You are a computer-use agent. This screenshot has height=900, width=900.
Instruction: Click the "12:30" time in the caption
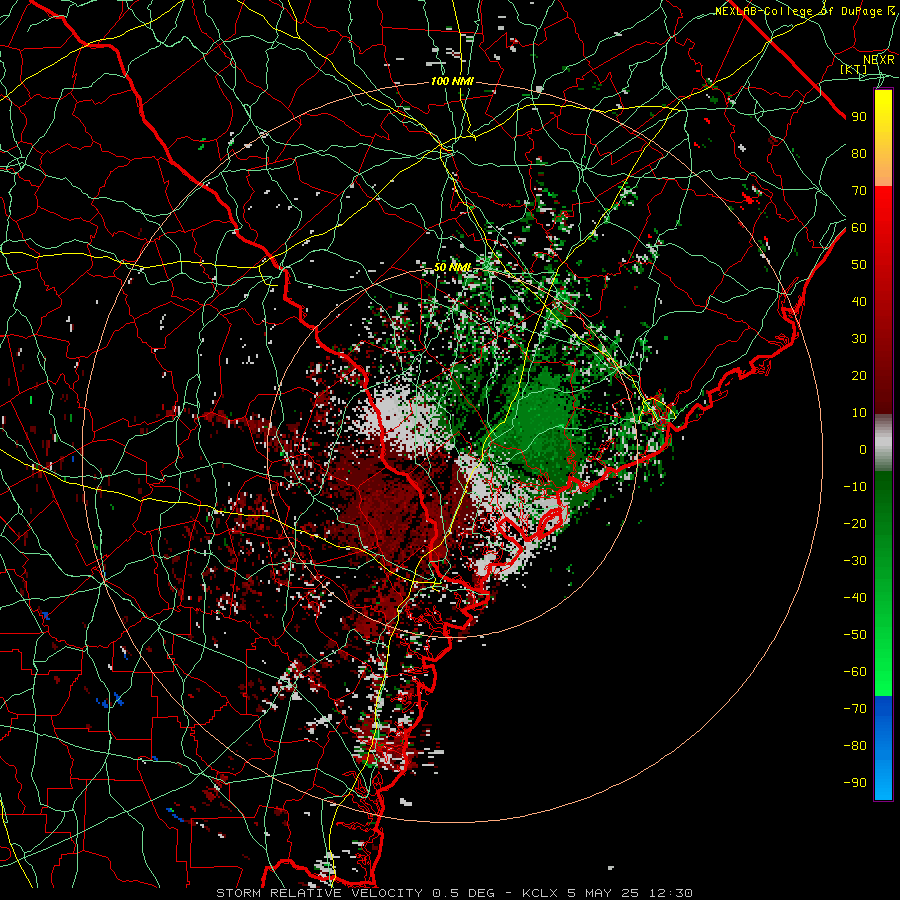point(670,893)
